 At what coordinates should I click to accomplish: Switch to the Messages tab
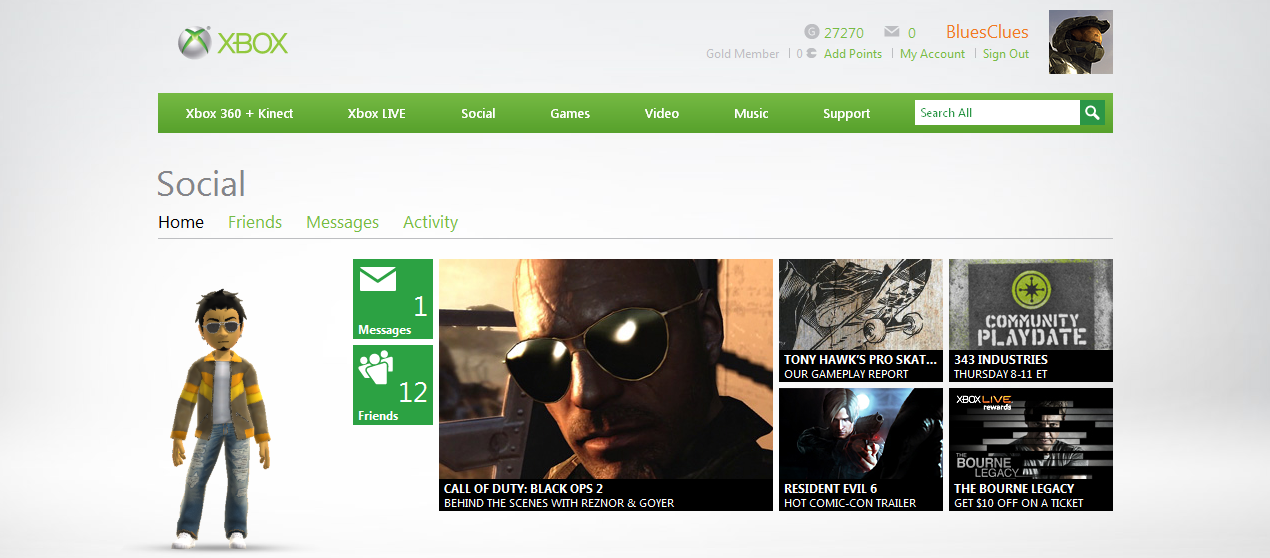[x=342, y=222]
